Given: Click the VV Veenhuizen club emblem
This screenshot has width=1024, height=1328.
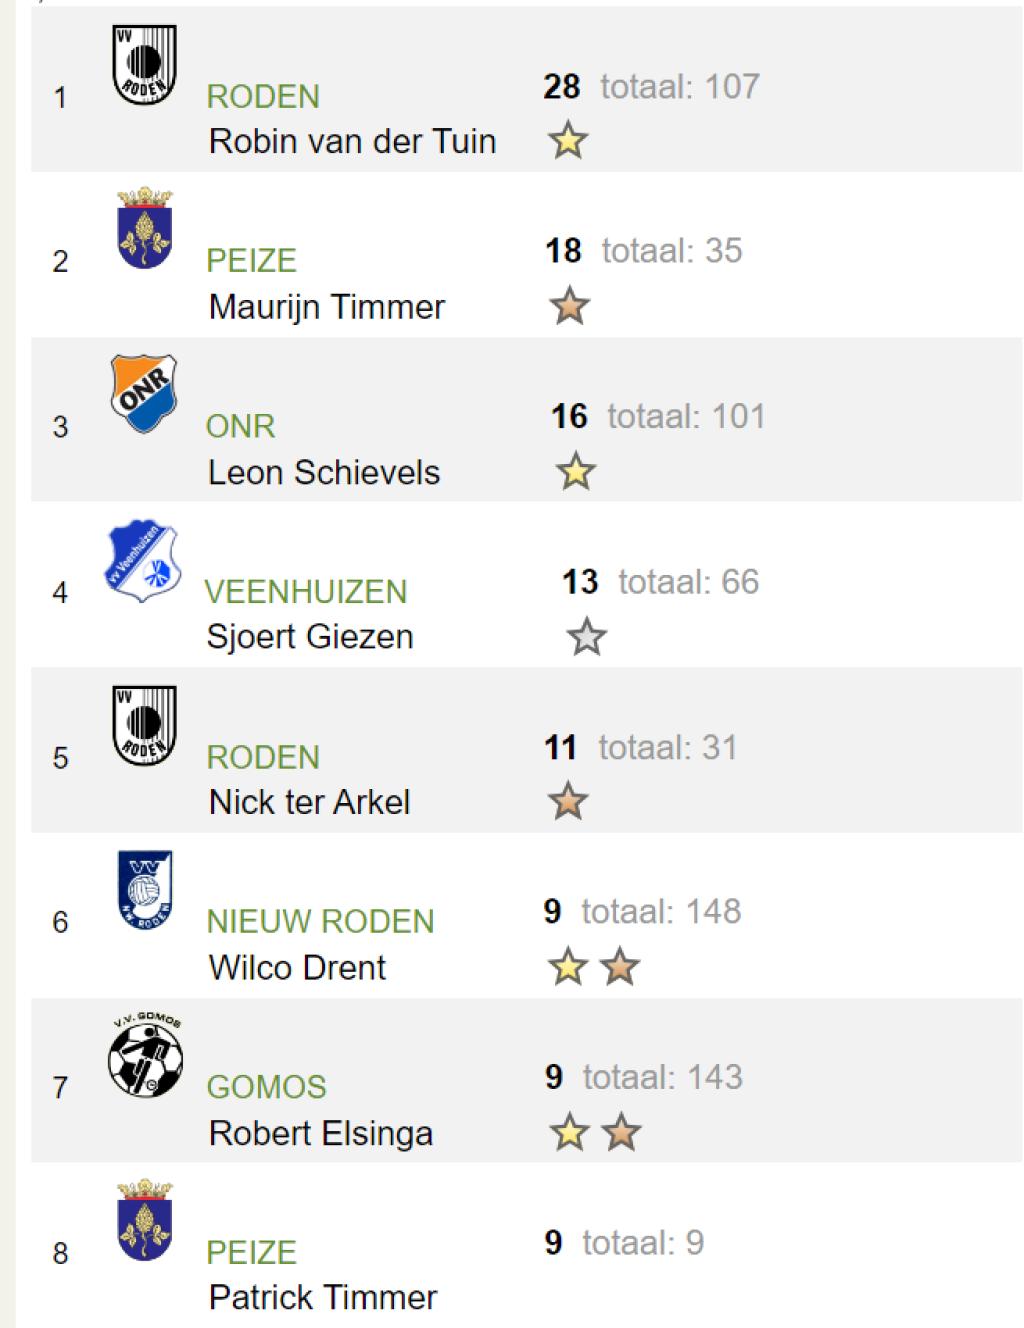Looking at the screenshot, I should pos(143,561).
